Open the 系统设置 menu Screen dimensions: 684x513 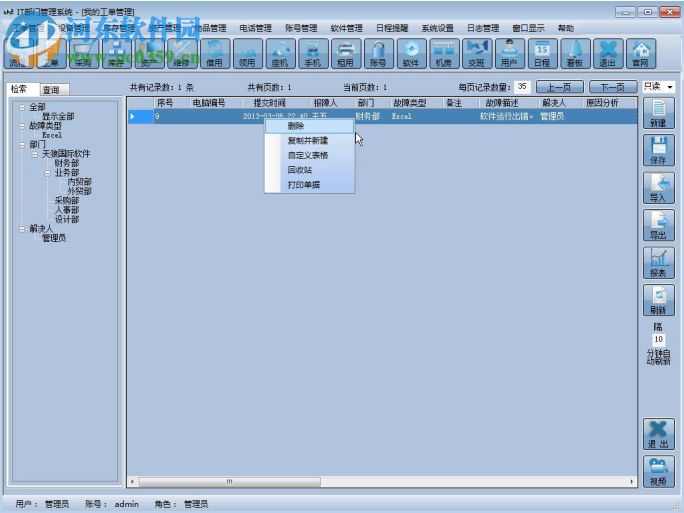point(438,28)
